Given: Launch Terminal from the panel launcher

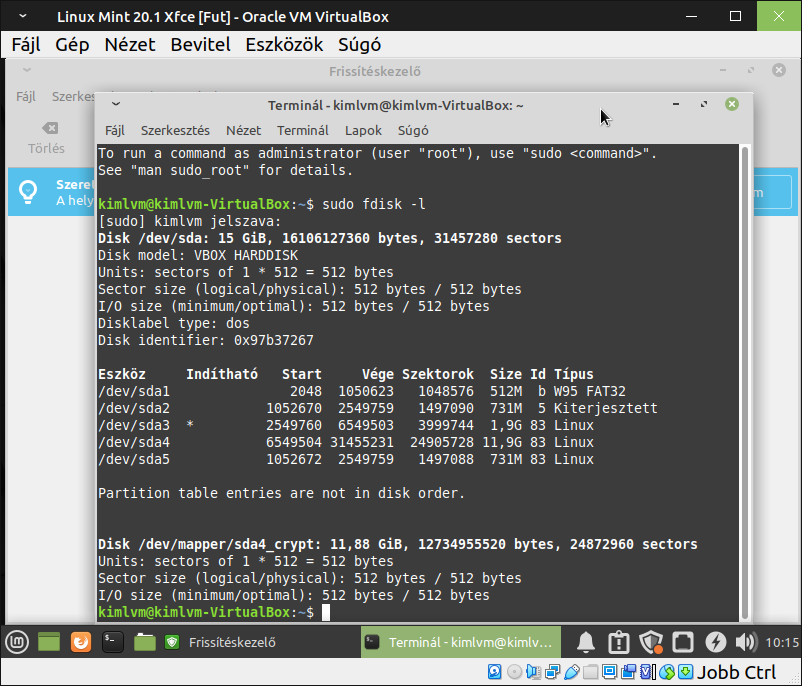Looking at the screenshot, I should 113,641.
